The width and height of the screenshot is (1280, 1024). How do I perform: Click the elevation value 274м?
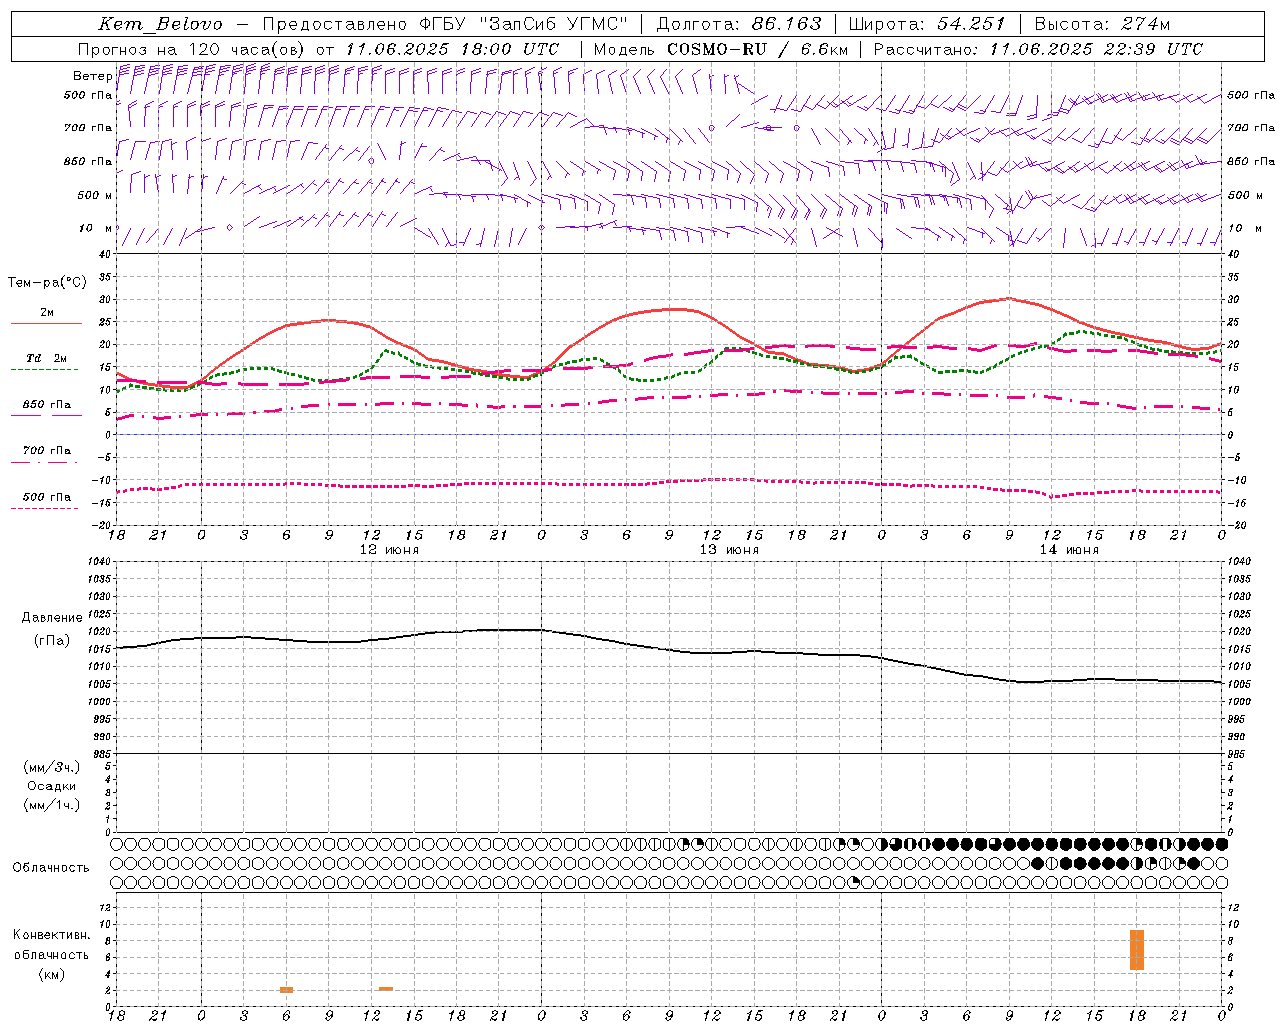pos(1145,24)
